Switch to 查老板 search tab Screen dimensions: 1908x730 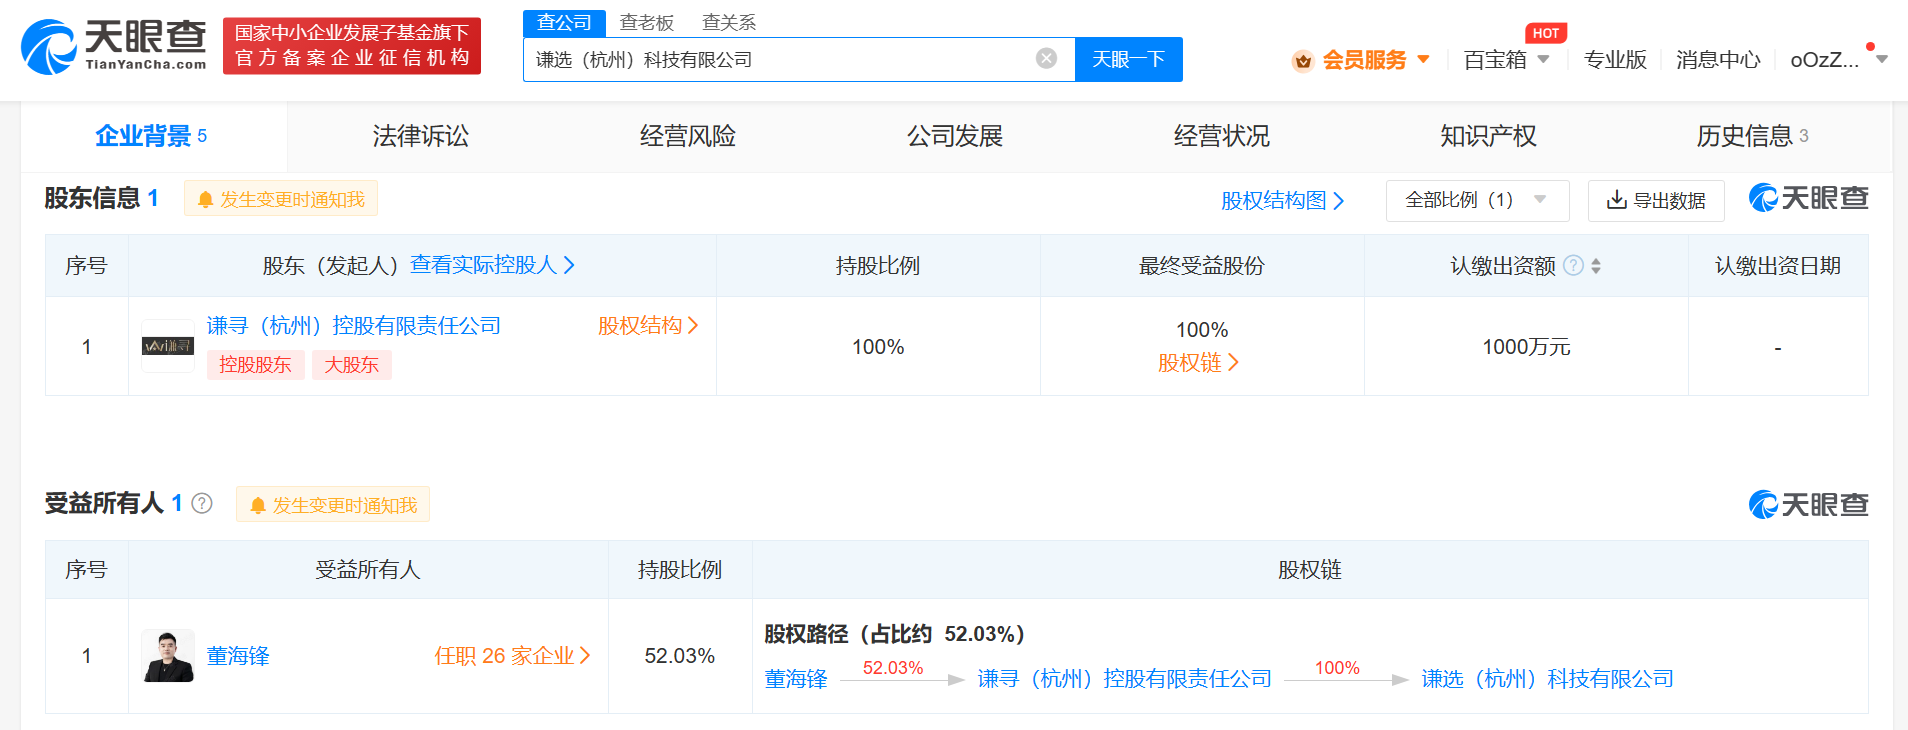647,23
